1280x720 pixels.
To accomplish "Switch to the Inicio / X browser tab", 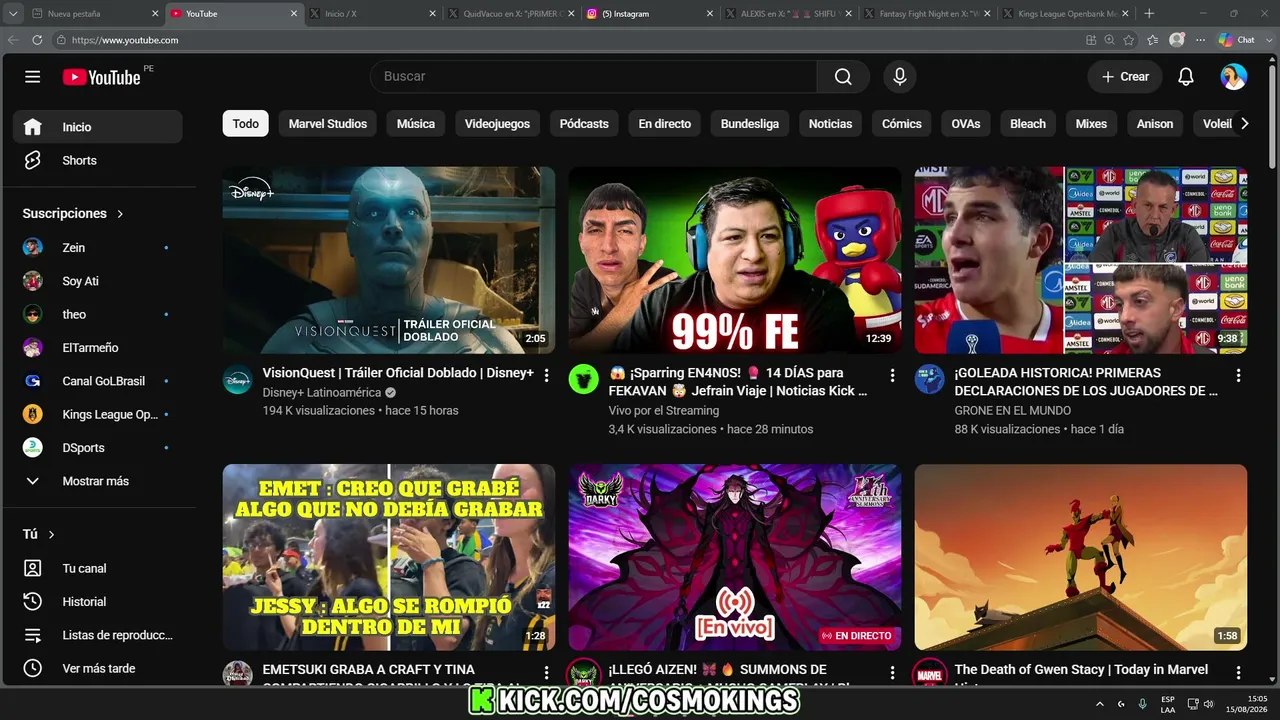I will pyautogui.click(x=372, y=14).
